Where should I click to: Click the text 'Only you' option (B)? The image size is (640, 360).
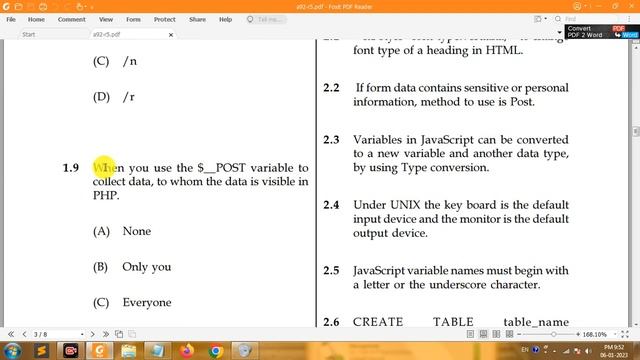[147, 267]
